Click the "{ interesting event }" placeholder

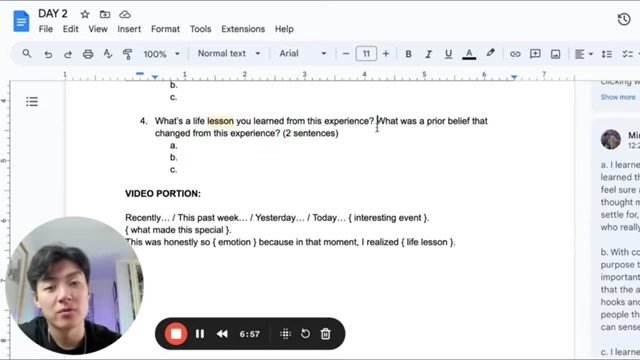pyautogui.click(x=388, y=218)
